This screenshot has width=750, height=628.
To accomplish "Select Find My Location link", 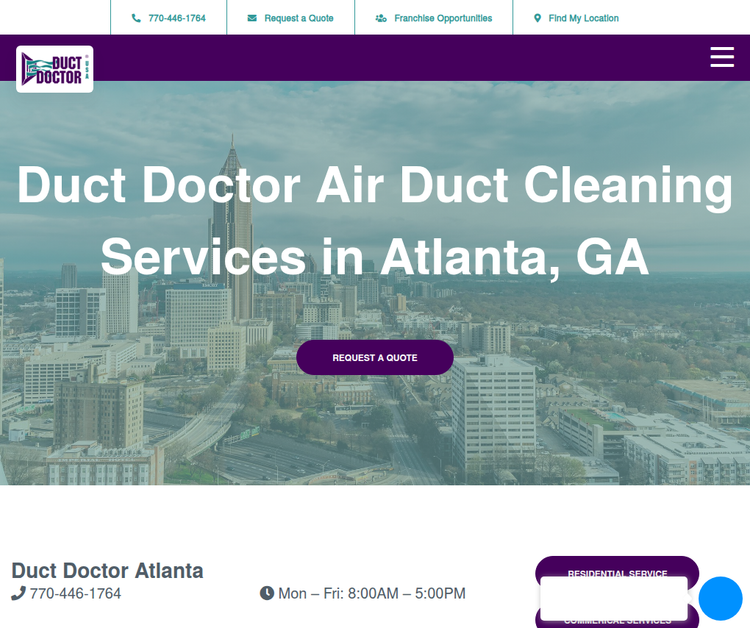I will point(584,18).
